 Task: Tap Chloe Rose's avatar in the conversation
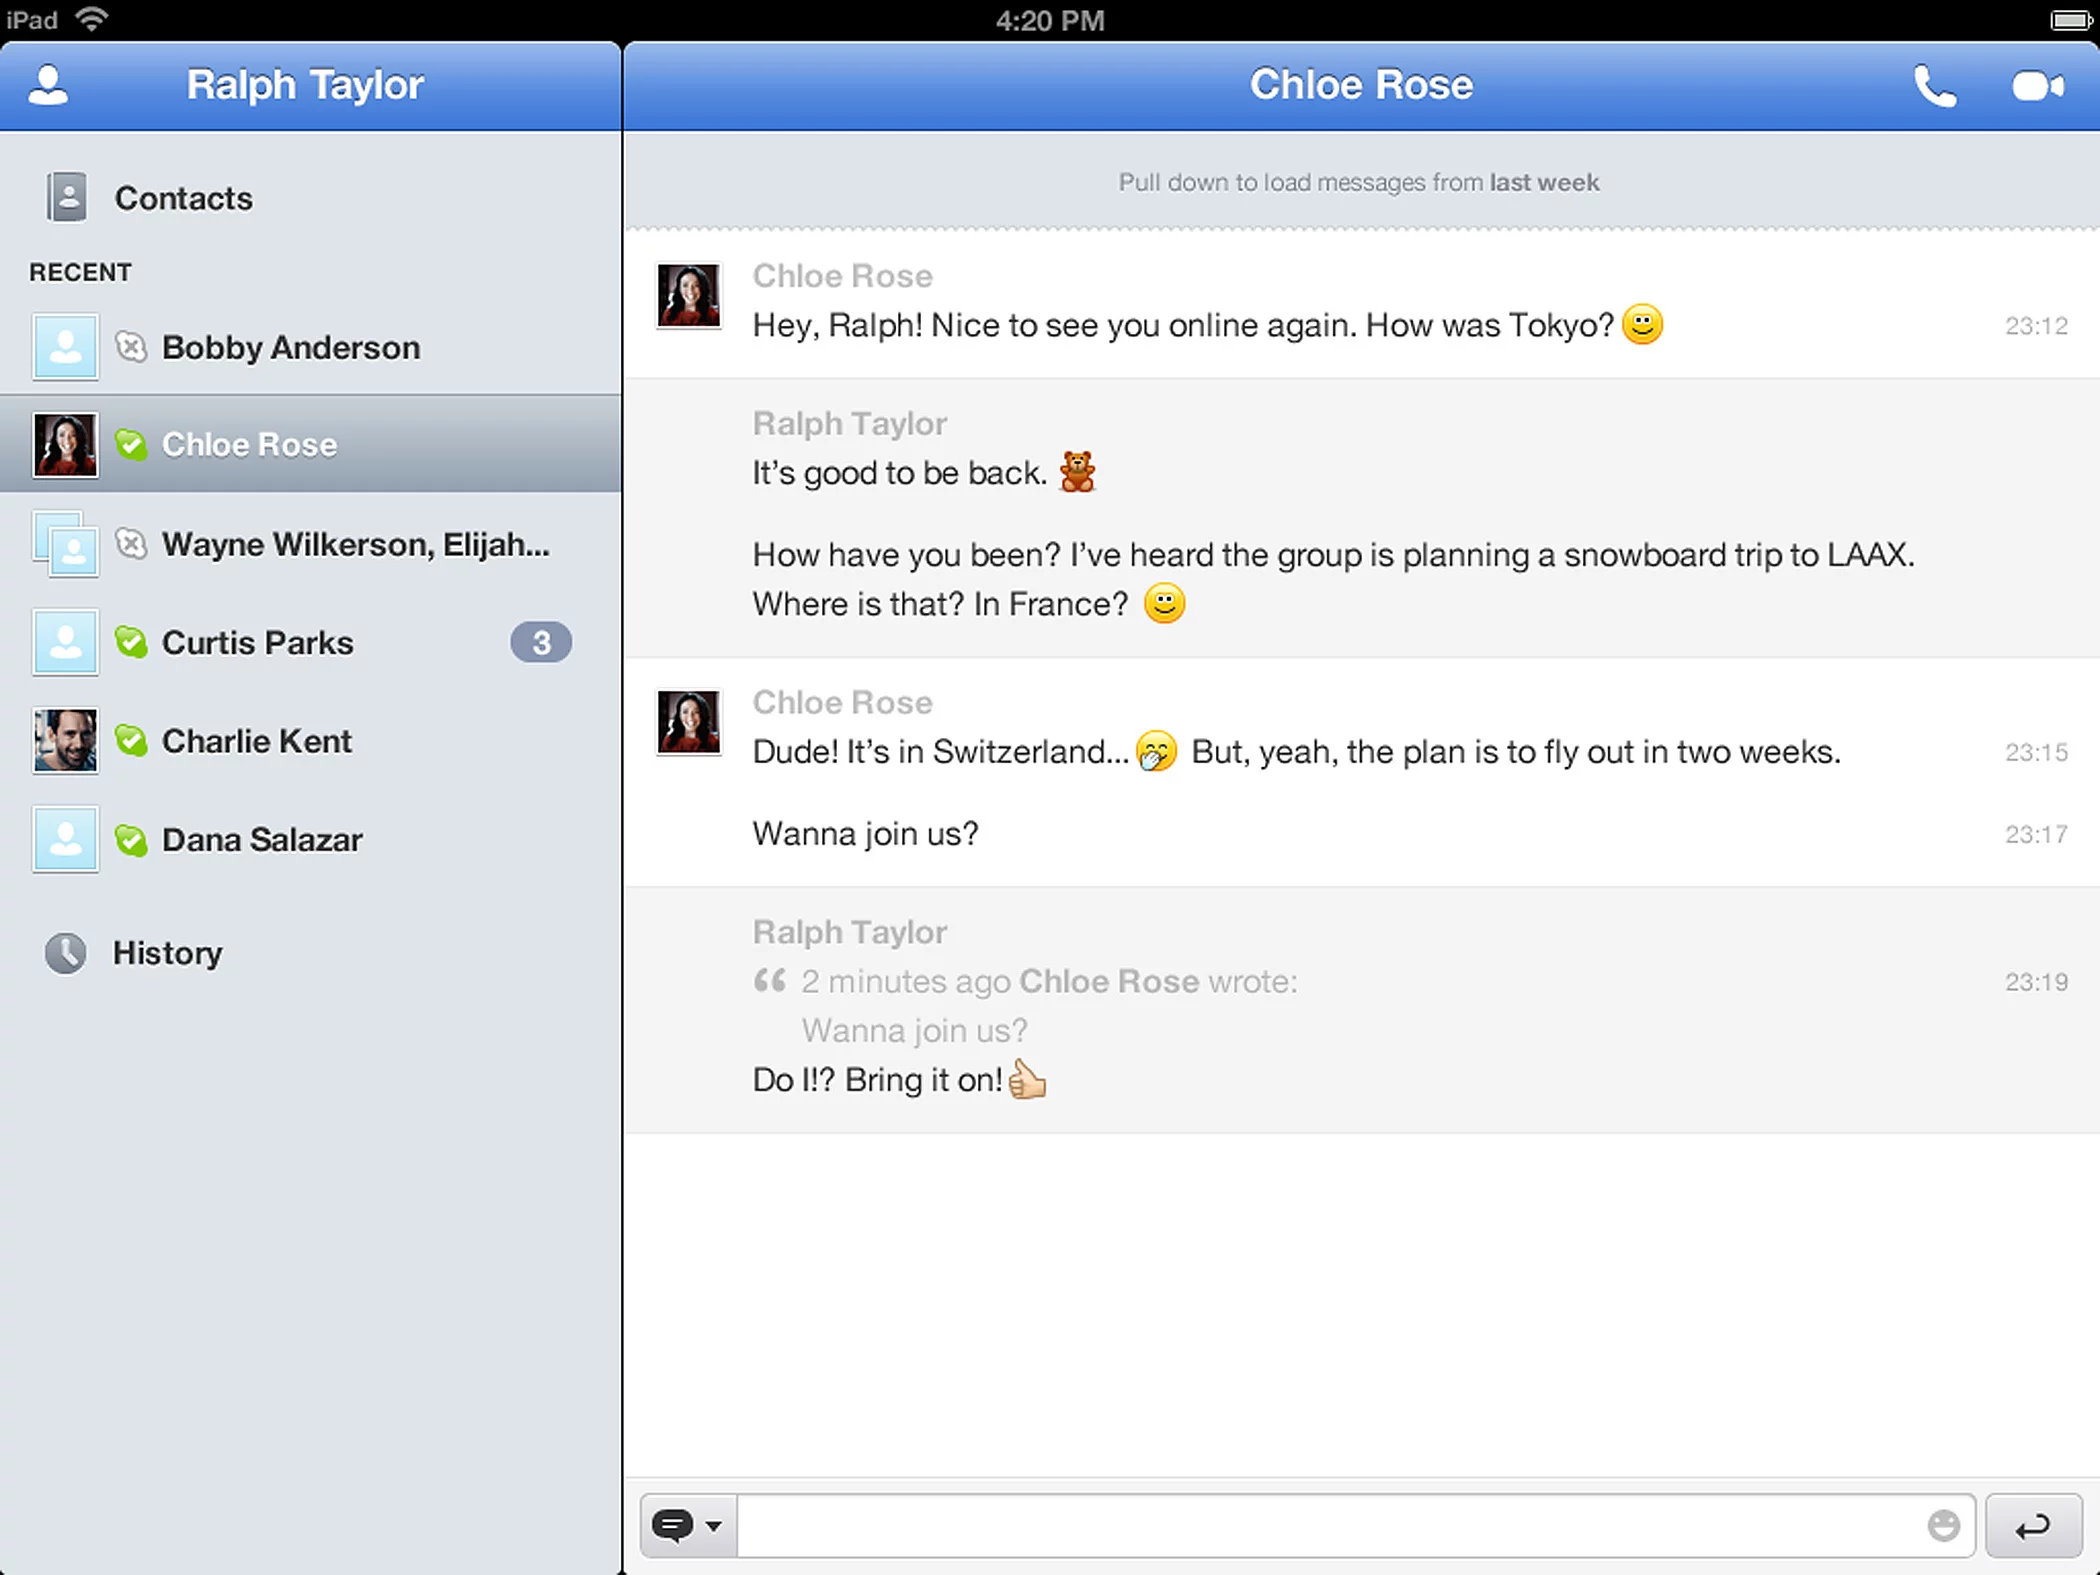click(x=688, y=294)
